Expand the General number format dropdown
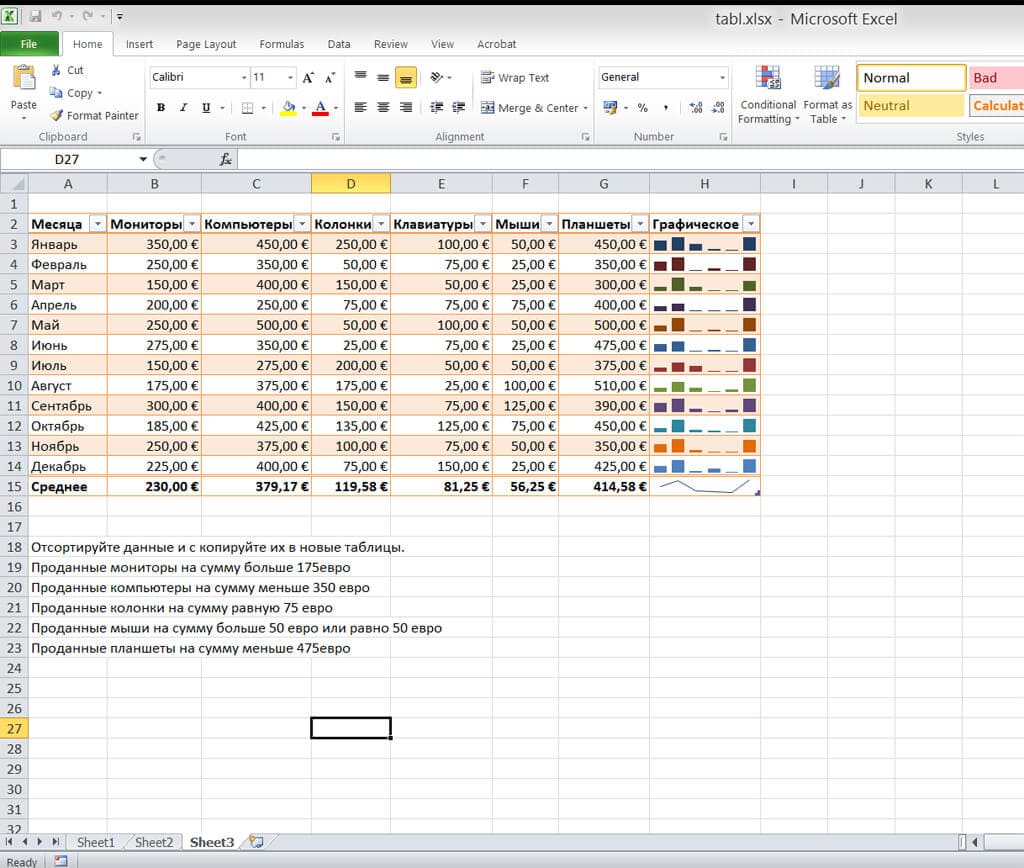The width and height of the screenshot is (1024, 868). [x=723, y=78]
